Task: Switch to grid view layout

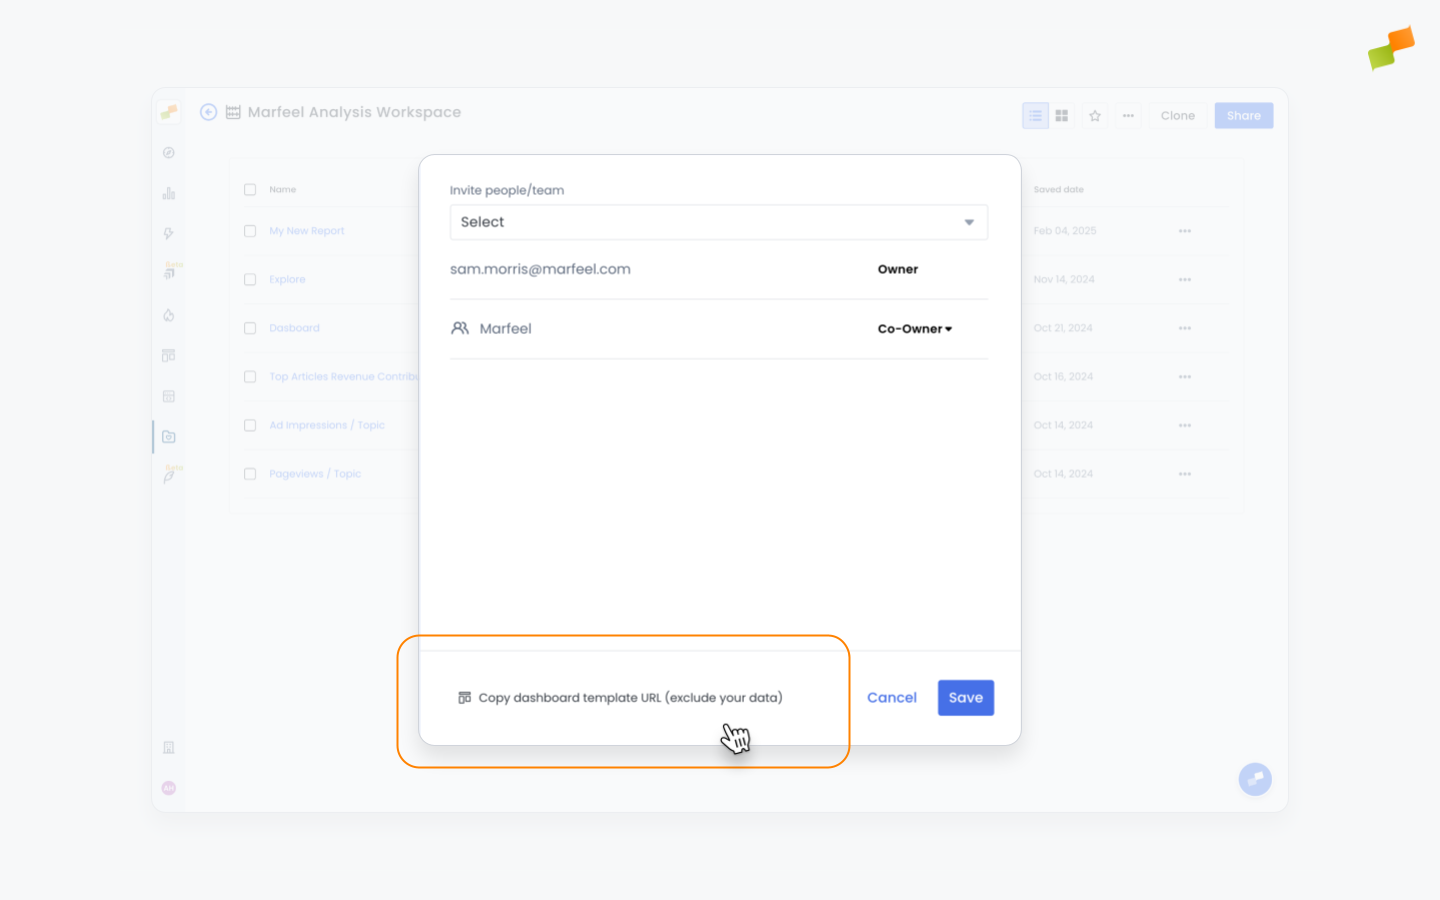Action: tap(1061, 115)
